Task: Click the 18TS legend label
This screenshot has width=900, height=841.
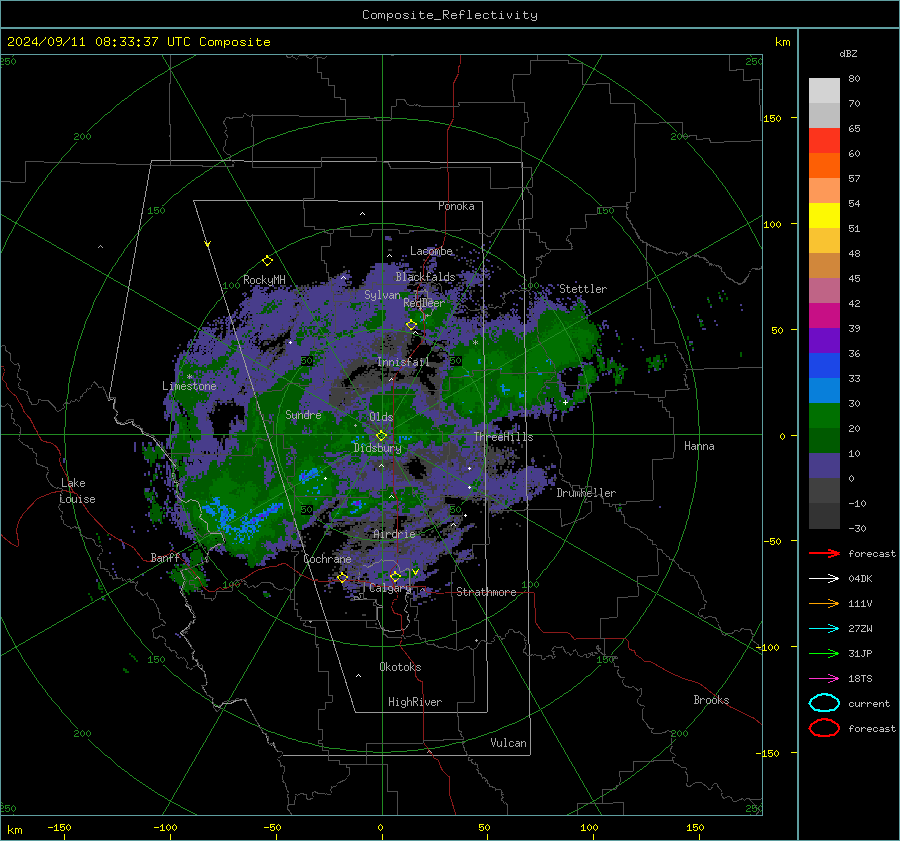Action: 860,679
